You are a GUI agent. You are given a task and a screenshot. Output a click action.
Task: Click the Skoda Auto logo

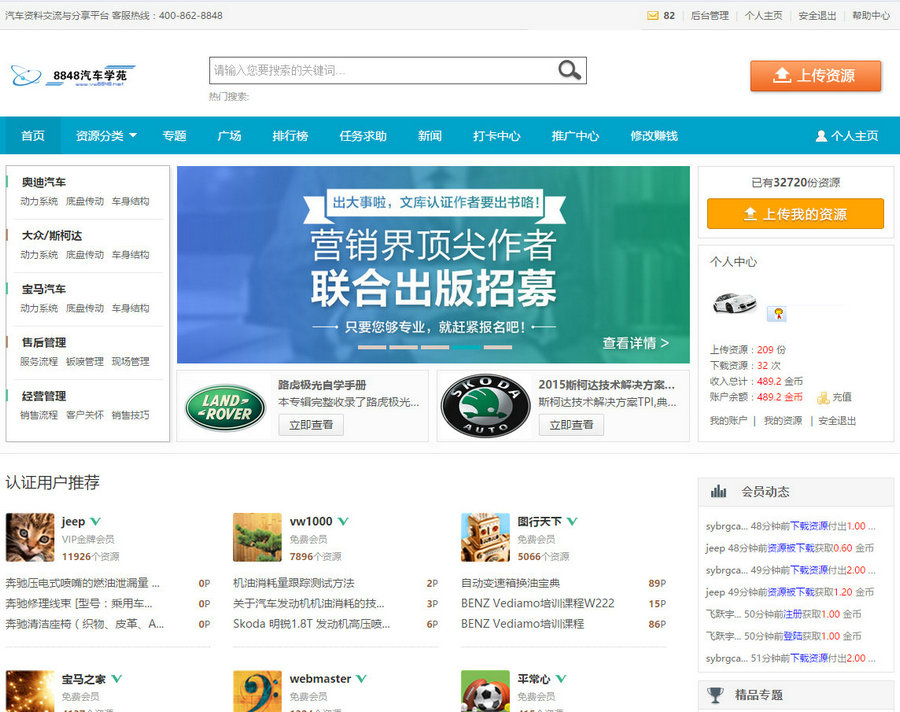[486, 406]
